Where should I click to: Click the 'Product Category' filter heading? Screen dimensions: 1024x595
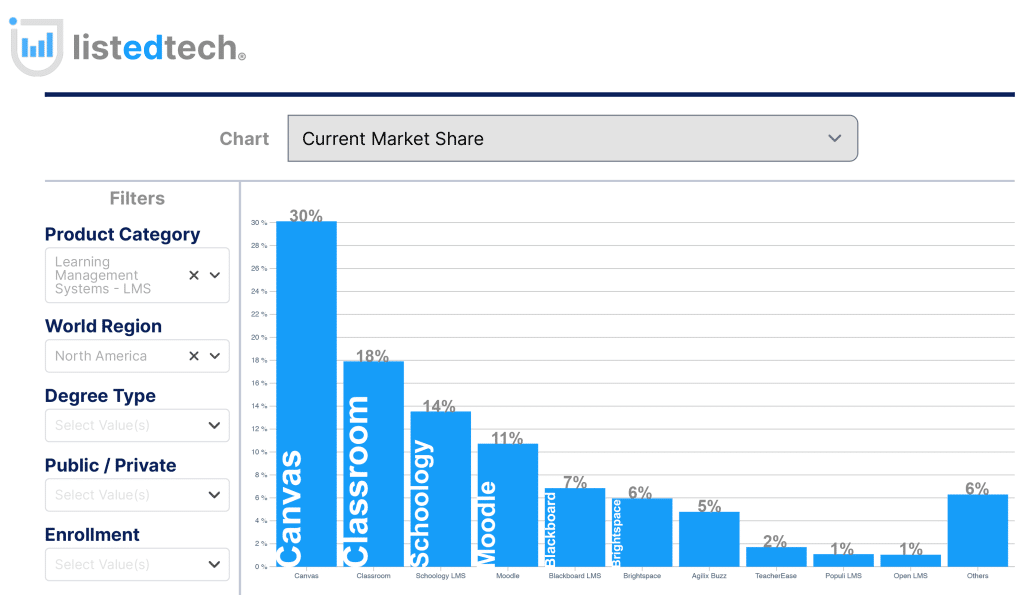click(x=122, y=234)
